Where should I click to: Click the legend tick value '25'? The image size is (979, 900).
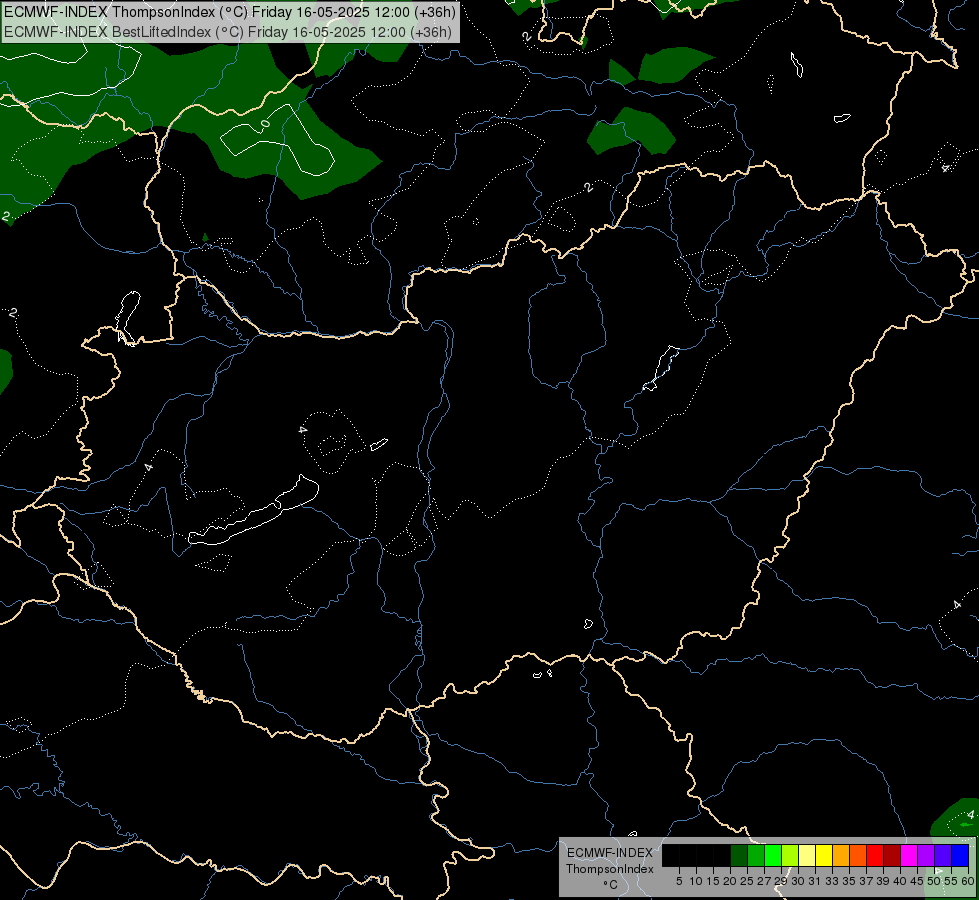pyautogui.click(x=747, y=881)
